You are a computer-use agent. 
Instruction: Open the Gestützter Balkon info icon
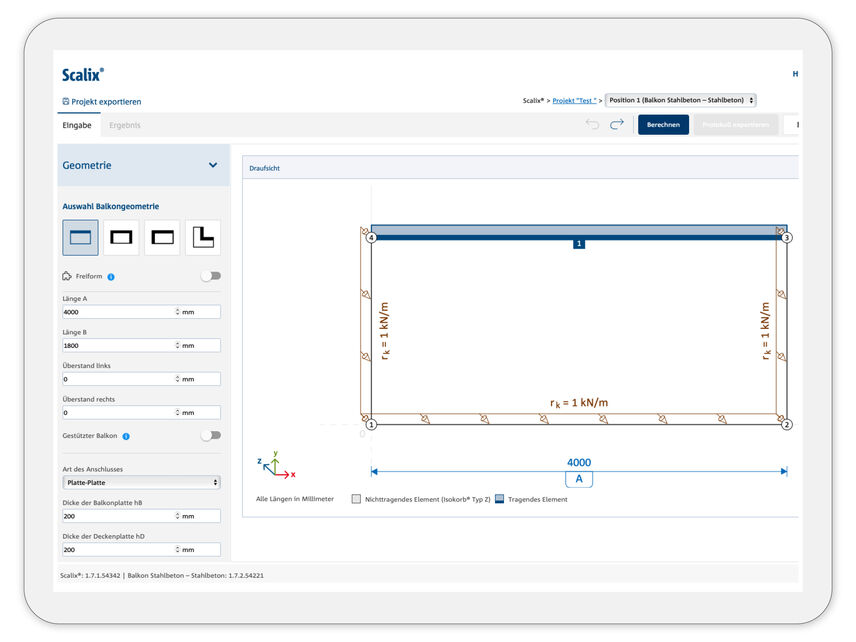[126, 436]
